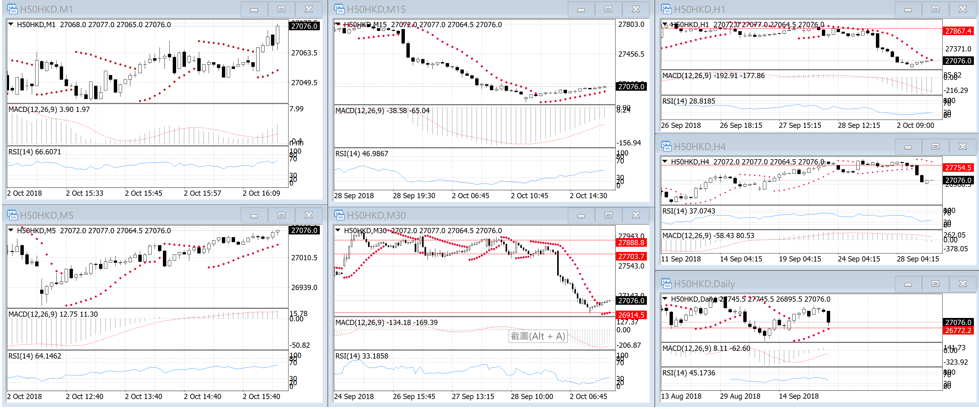
Task: Close the H50HKD,H4 chart window
Action: click(x=963, y=146)
